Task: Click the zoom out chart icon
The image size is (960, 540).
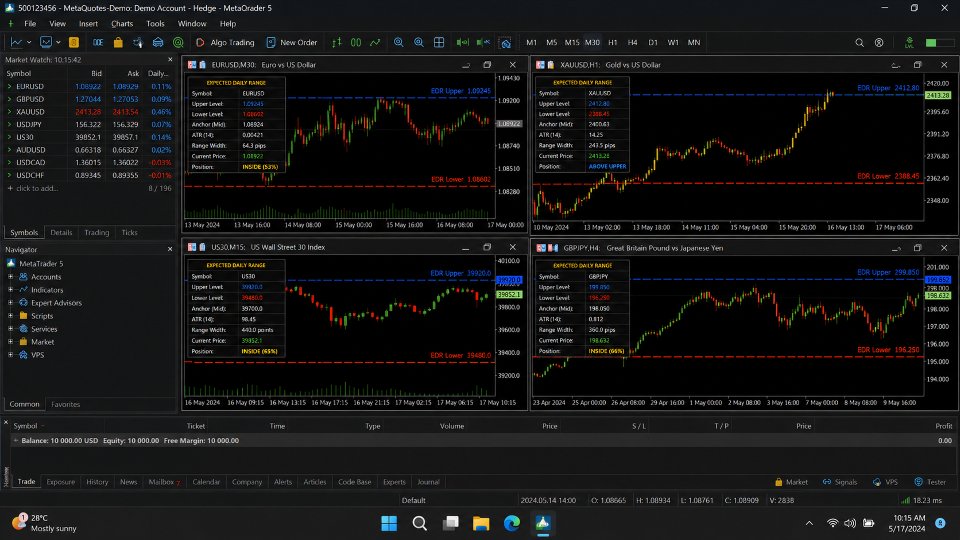Action: pyautogui.click(x=419, y=42)
